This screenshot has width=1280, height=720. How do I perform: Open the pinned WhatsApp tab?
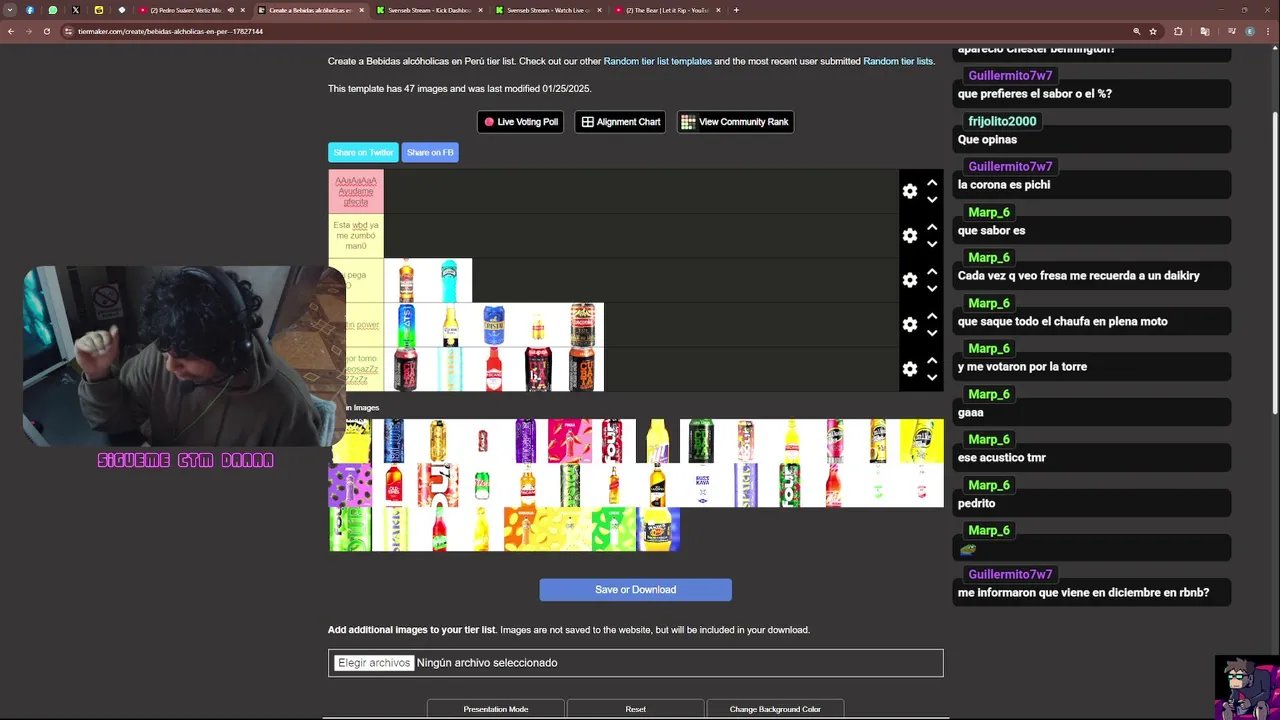pos(52,10)
